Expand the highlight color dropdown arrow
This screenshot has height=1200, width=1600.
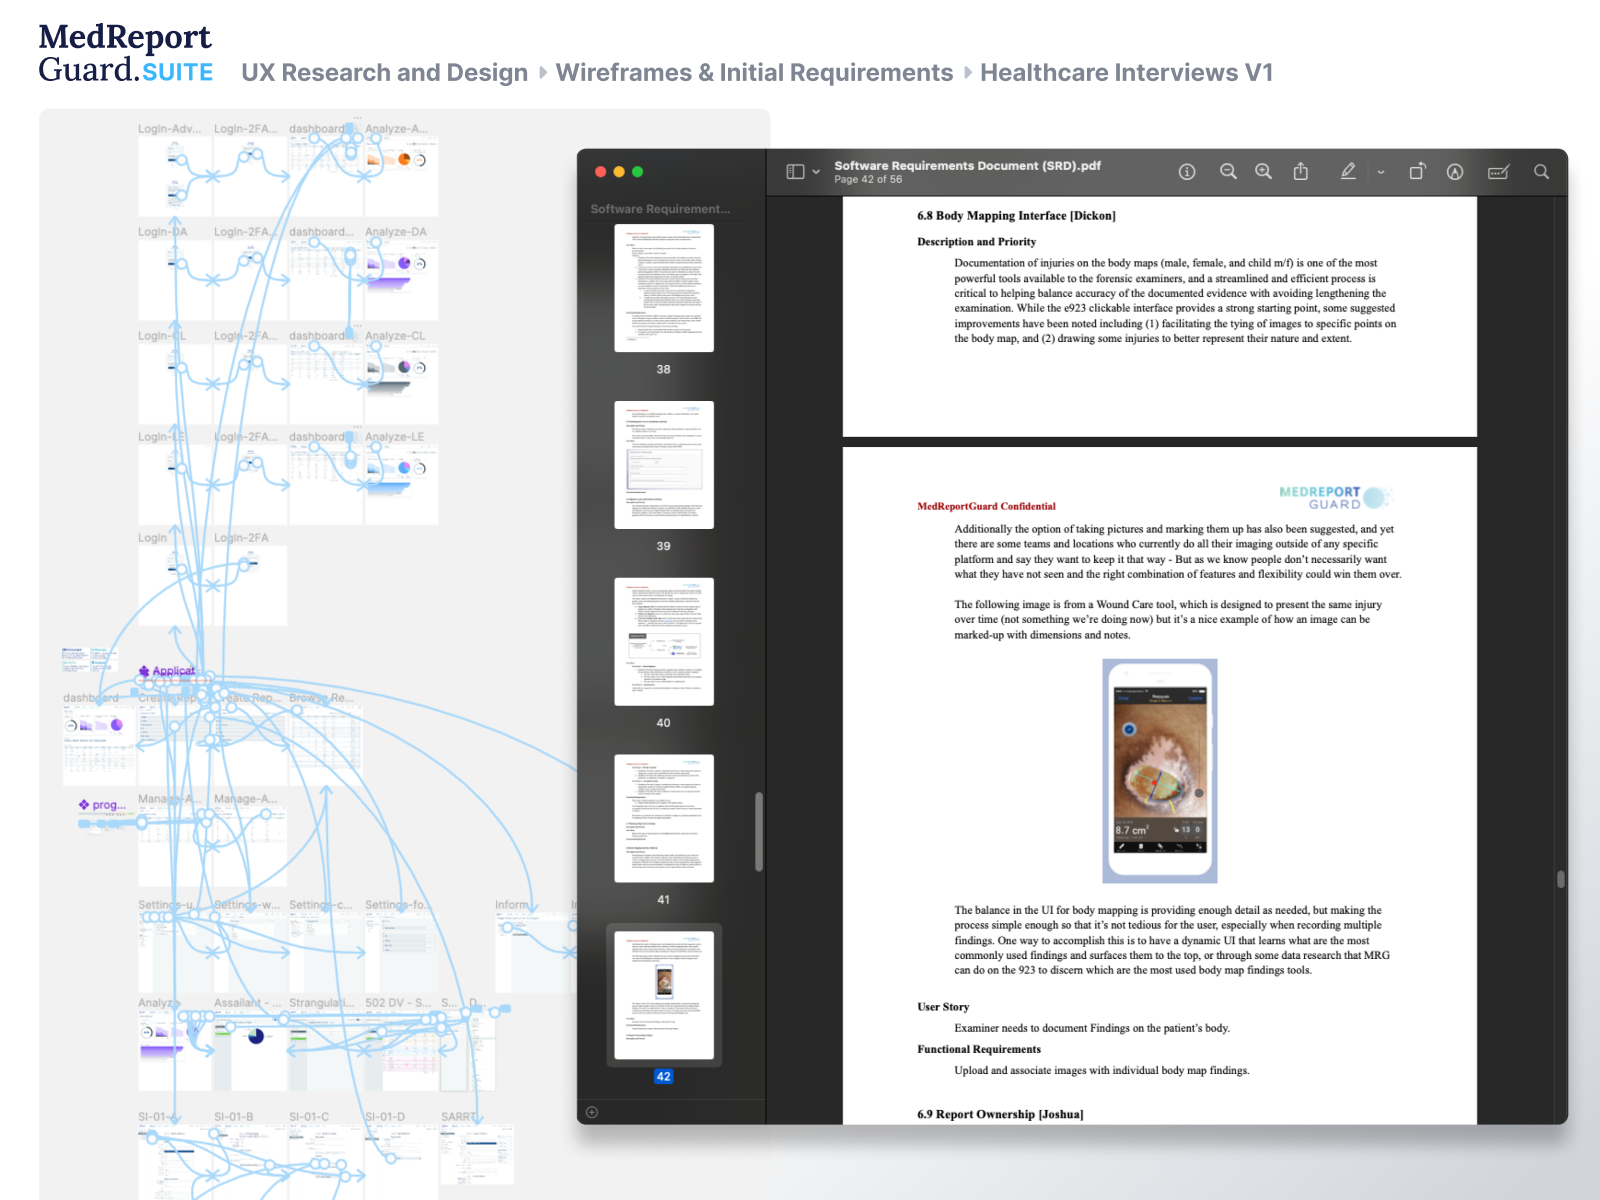pos(1381,172)
